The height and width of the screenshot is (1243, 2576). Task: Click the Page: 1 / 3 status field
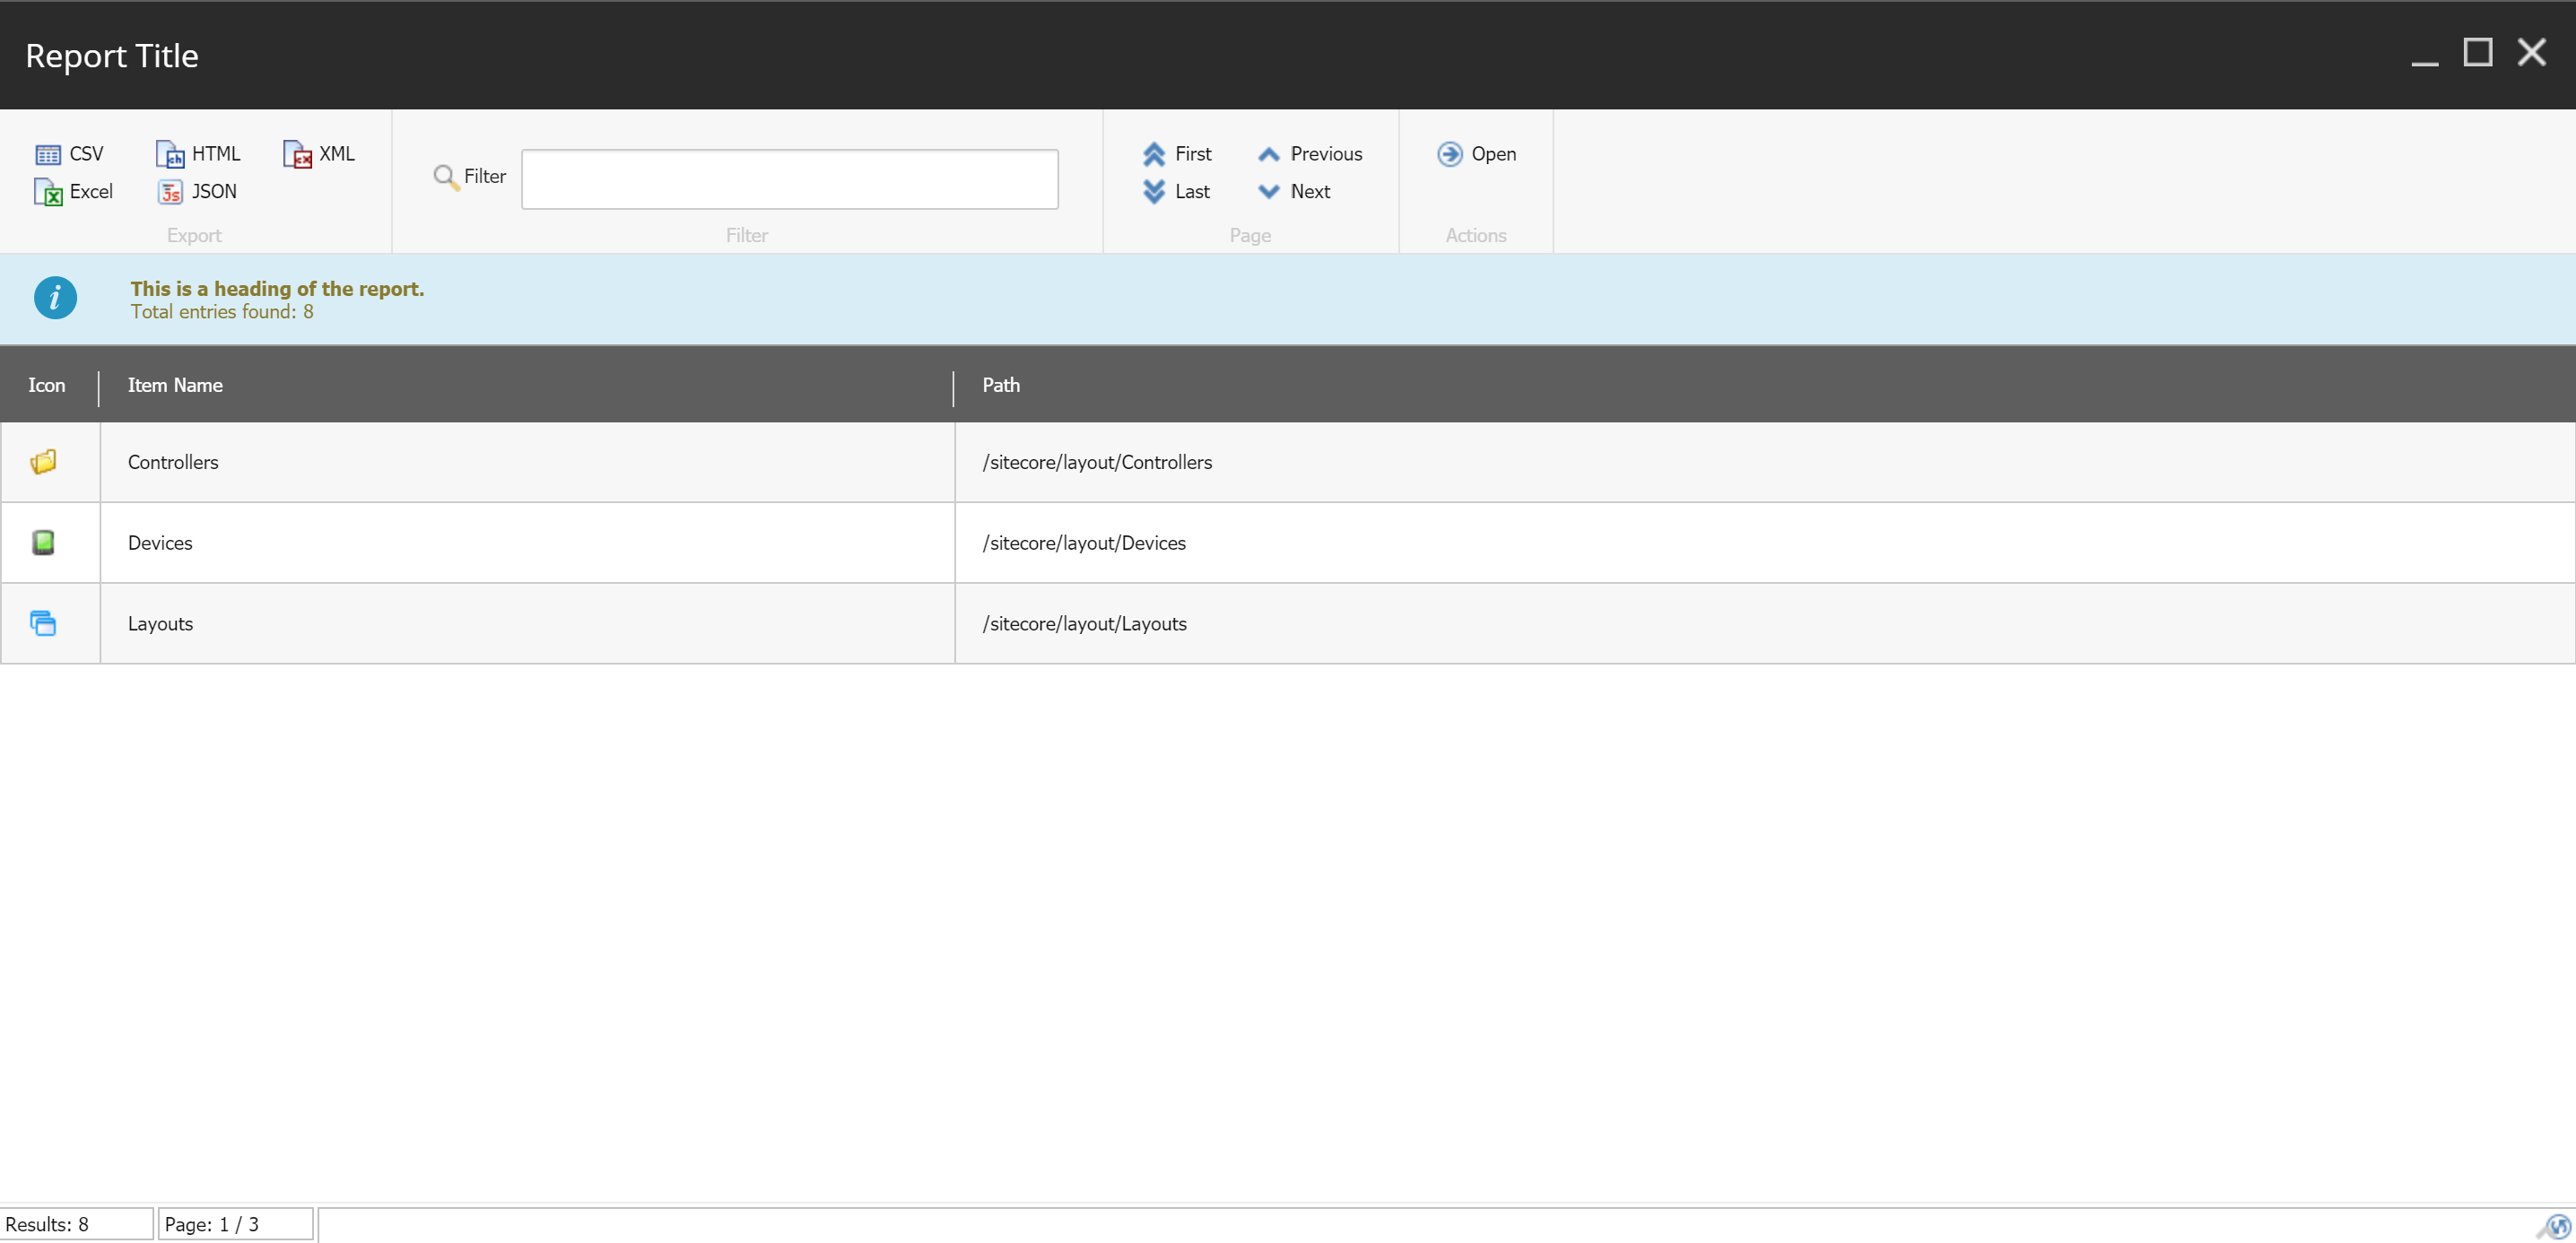(236, 1224)
